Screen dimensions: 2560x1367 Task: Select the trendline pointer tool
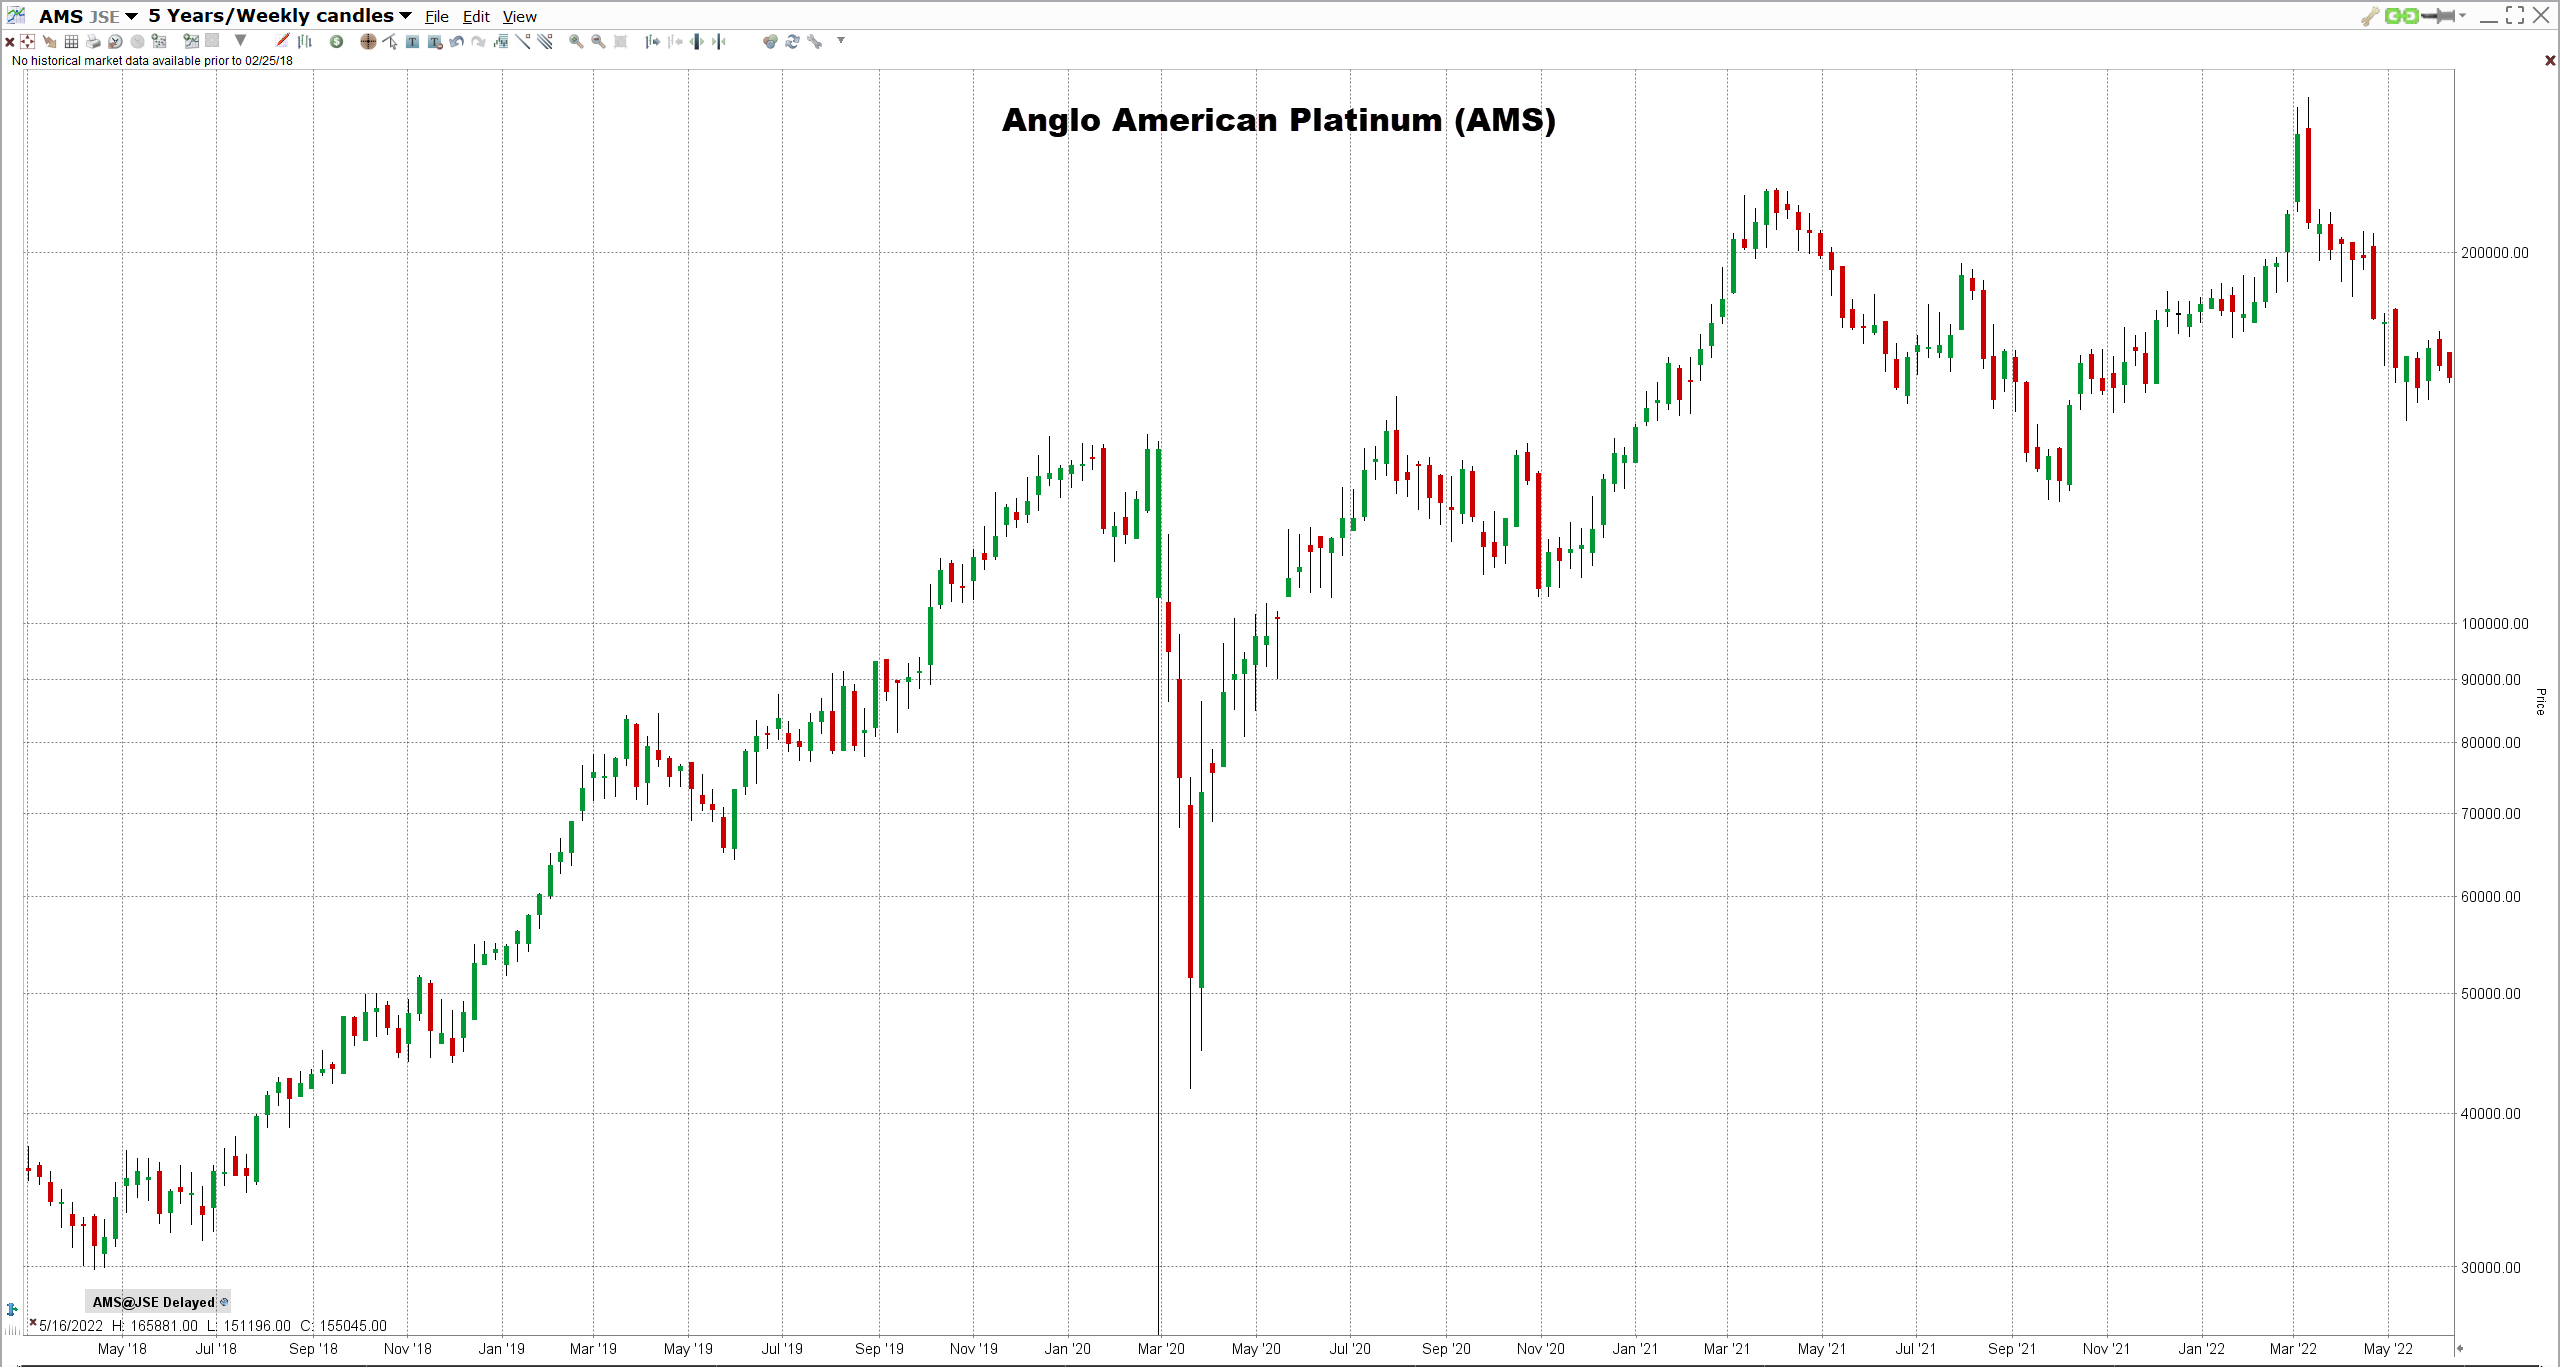tap(390, 41)
